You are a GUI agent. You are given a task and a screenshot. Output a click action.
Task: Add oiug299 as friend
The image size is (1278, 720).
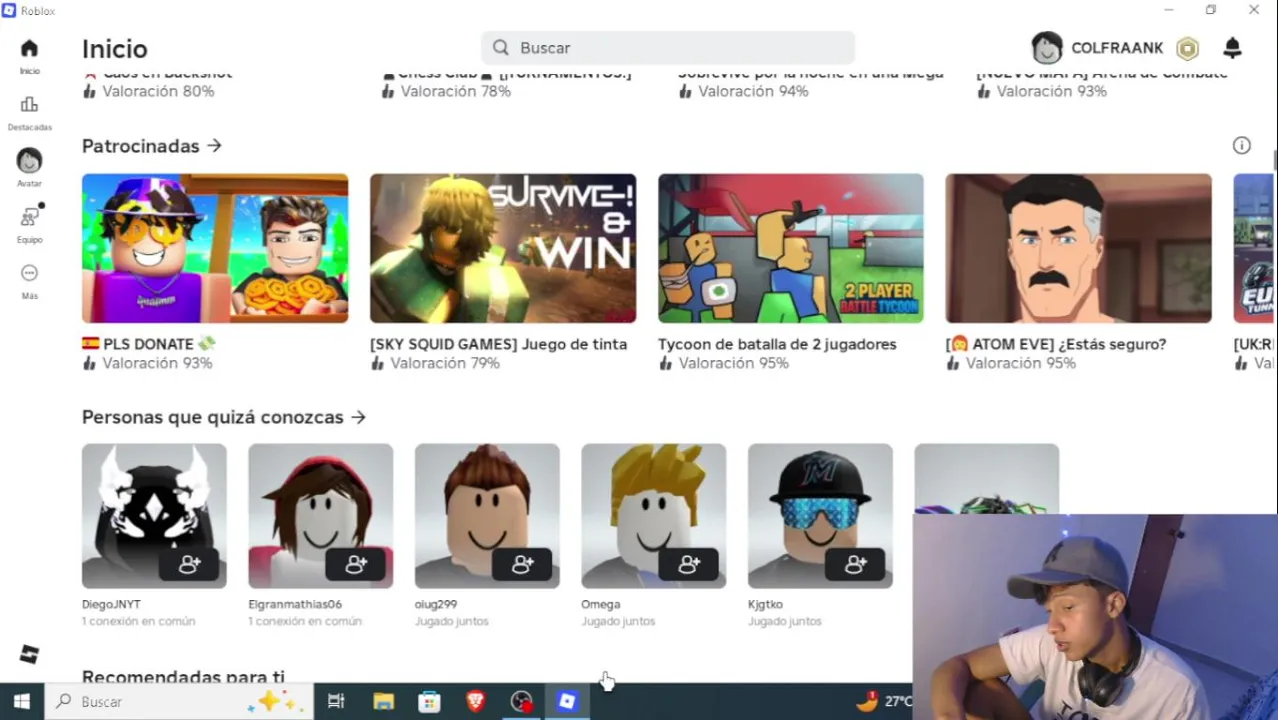point(522,565)
